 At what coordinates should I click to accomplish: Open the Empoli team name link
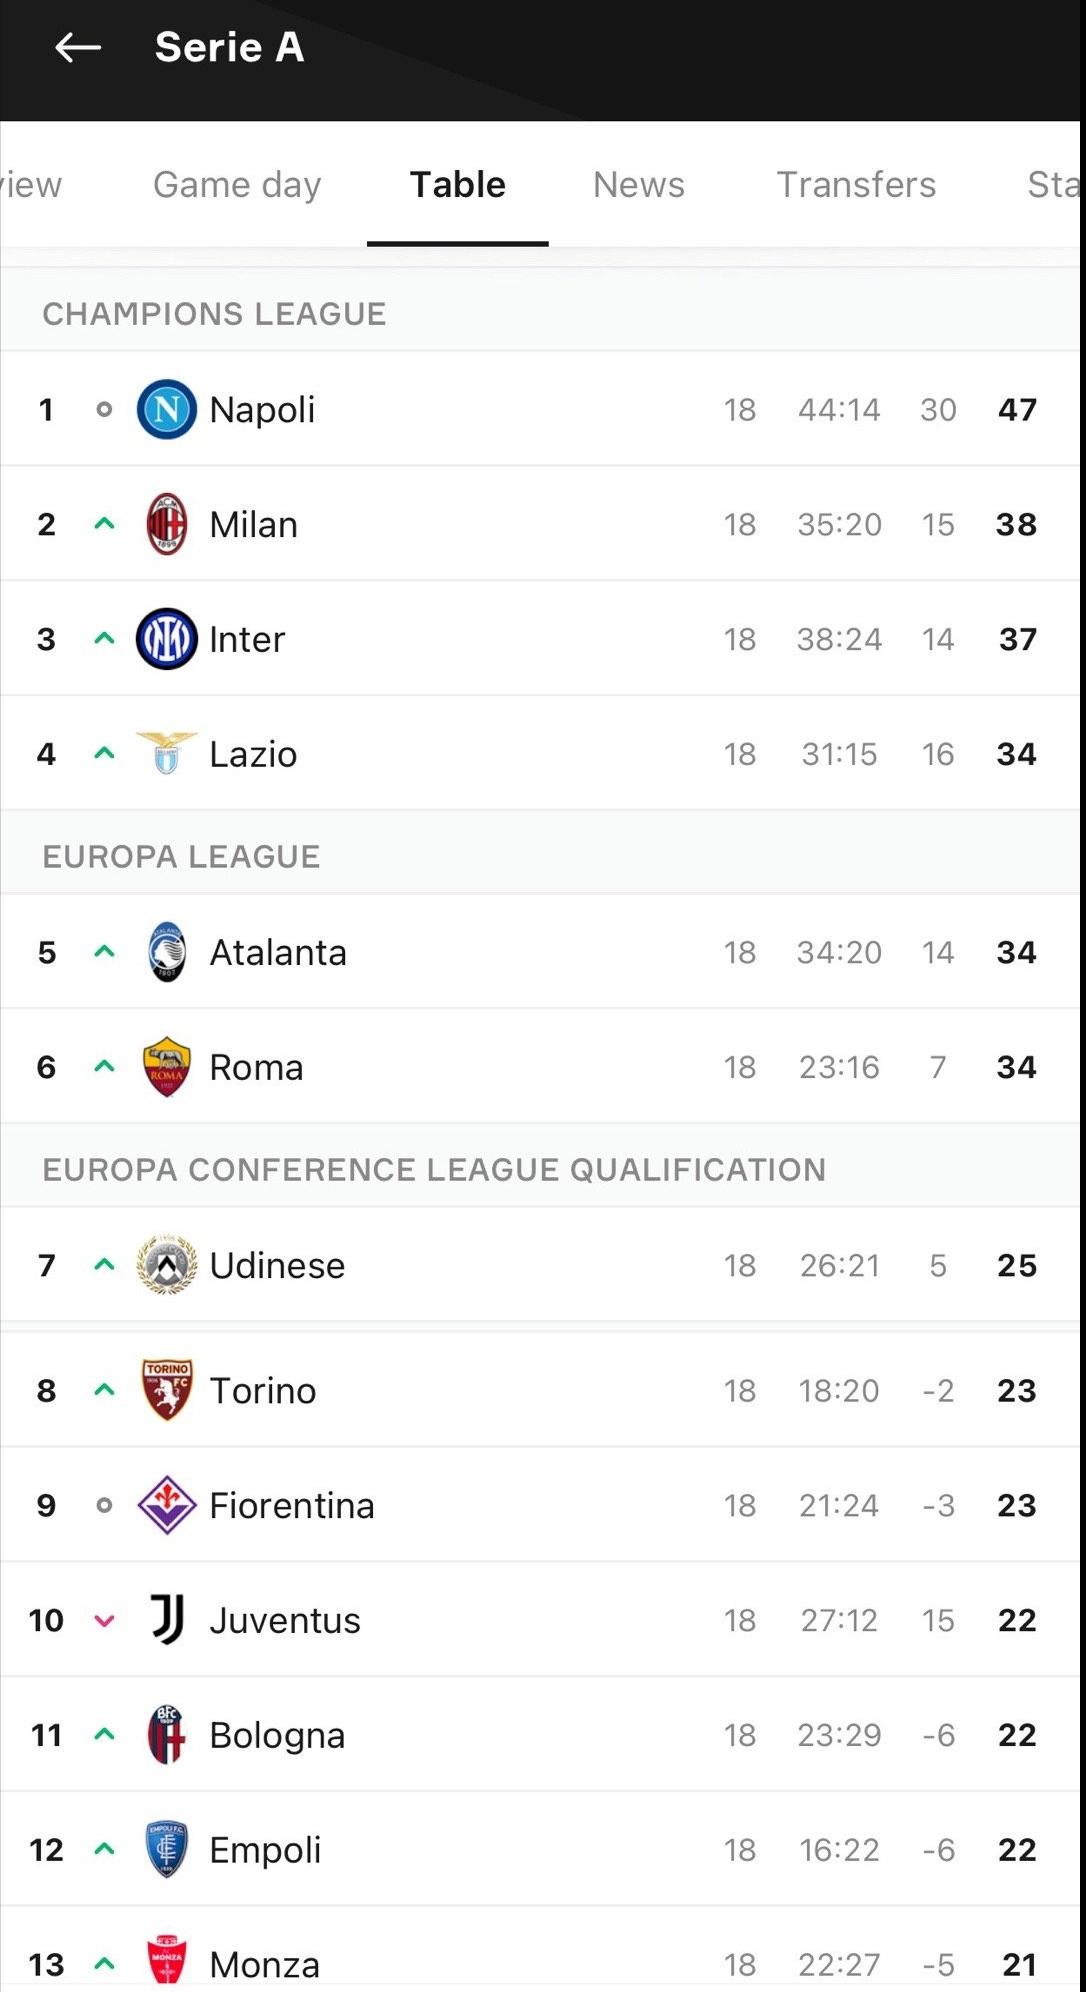coord(265,1850)
